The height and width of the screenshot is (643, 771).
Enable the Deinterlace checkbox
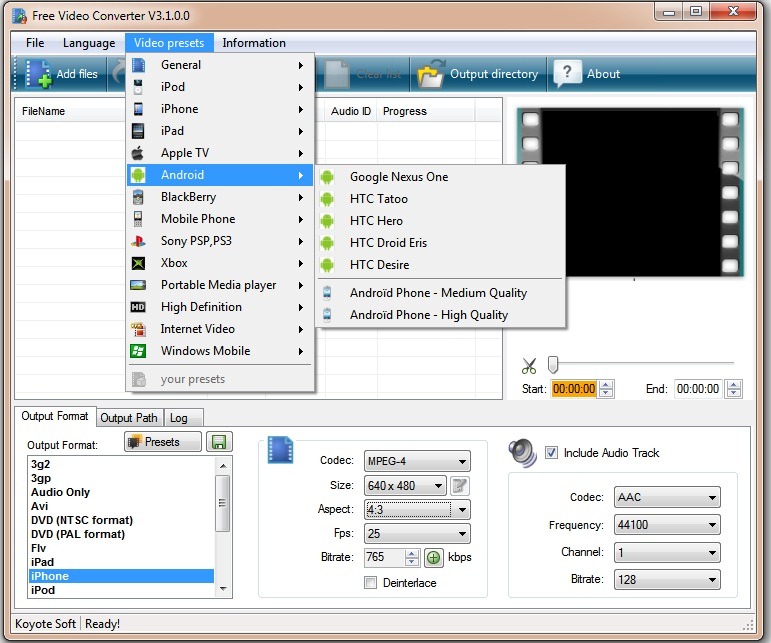coord(371,583)
